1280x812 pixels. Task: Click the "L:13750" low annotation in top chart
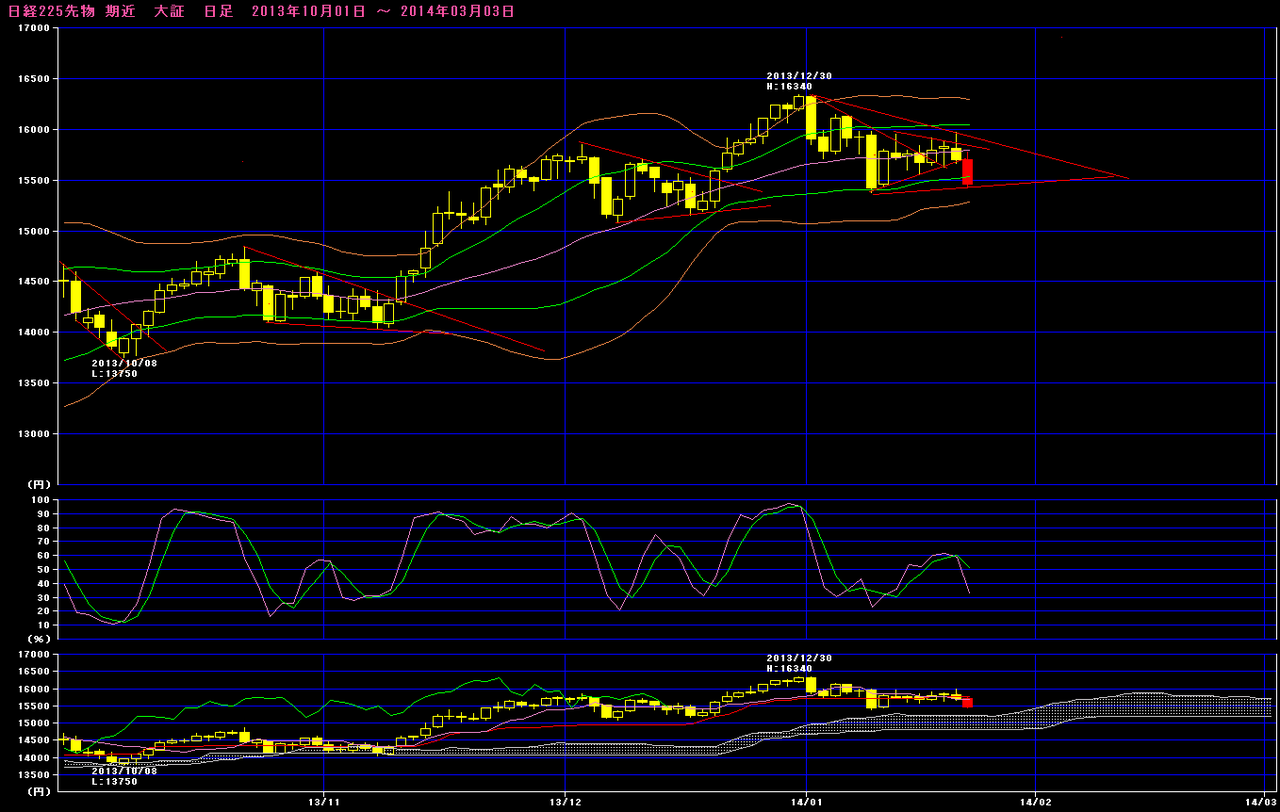pos(115,373)
